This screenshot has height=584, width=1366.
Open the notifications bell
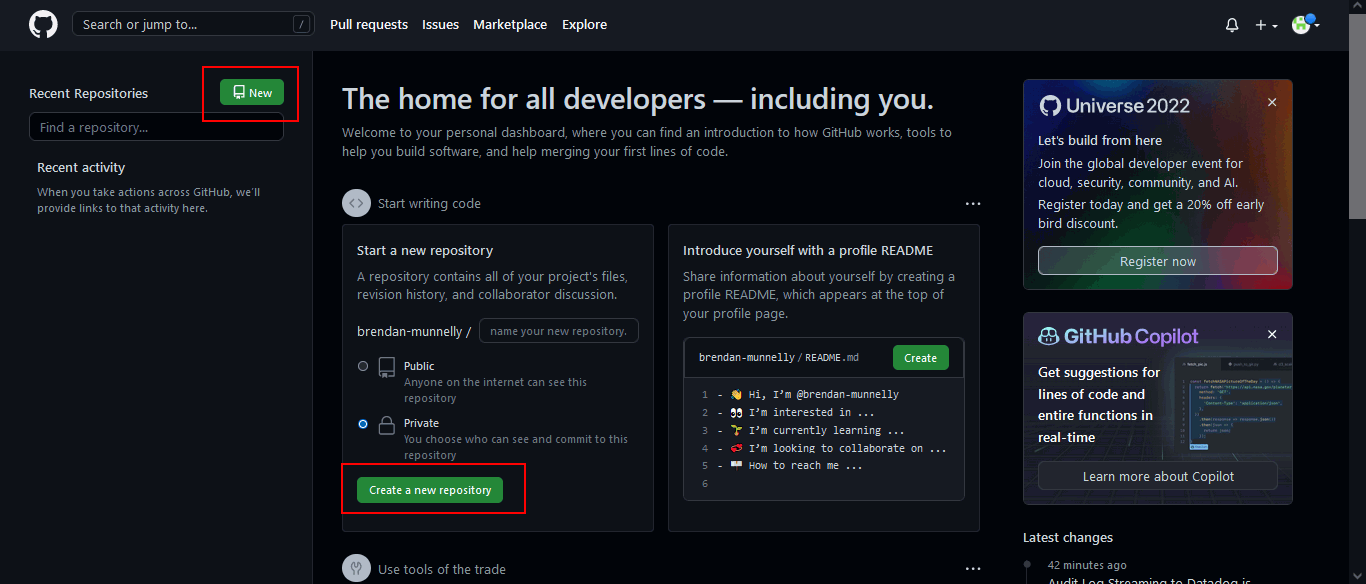point(1232,25)
